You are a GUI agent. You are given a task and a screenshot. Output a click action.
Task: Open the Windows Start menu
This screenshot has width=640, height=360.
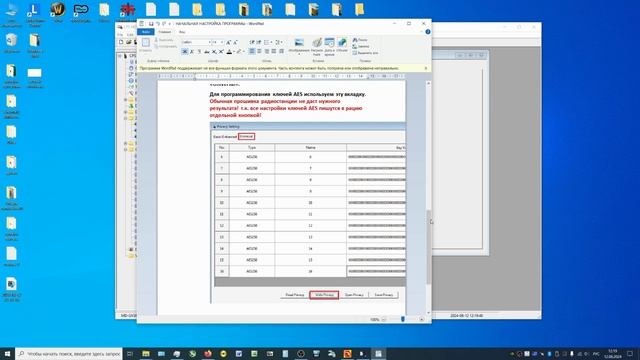7,353
